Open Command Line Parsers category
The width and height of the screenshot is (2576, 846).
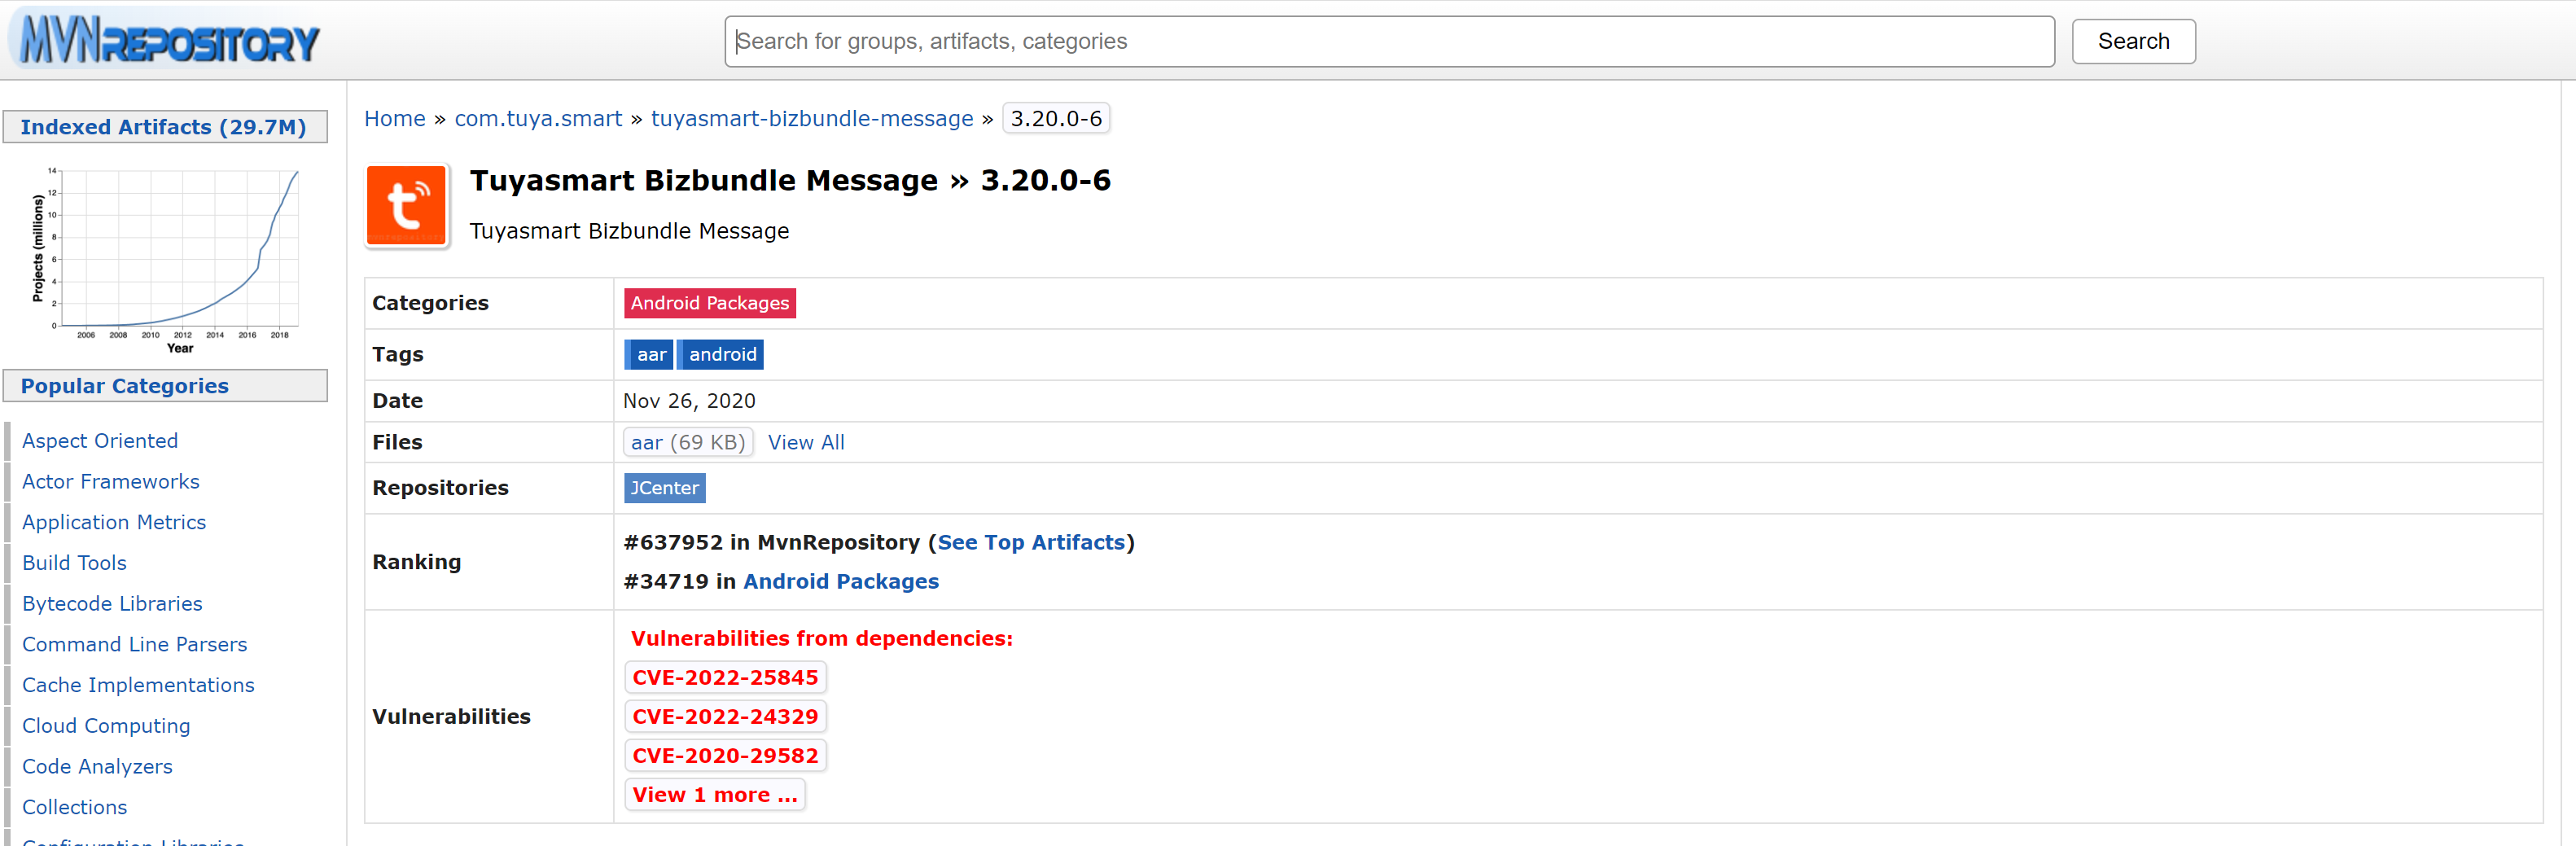(x=135, y=645)
